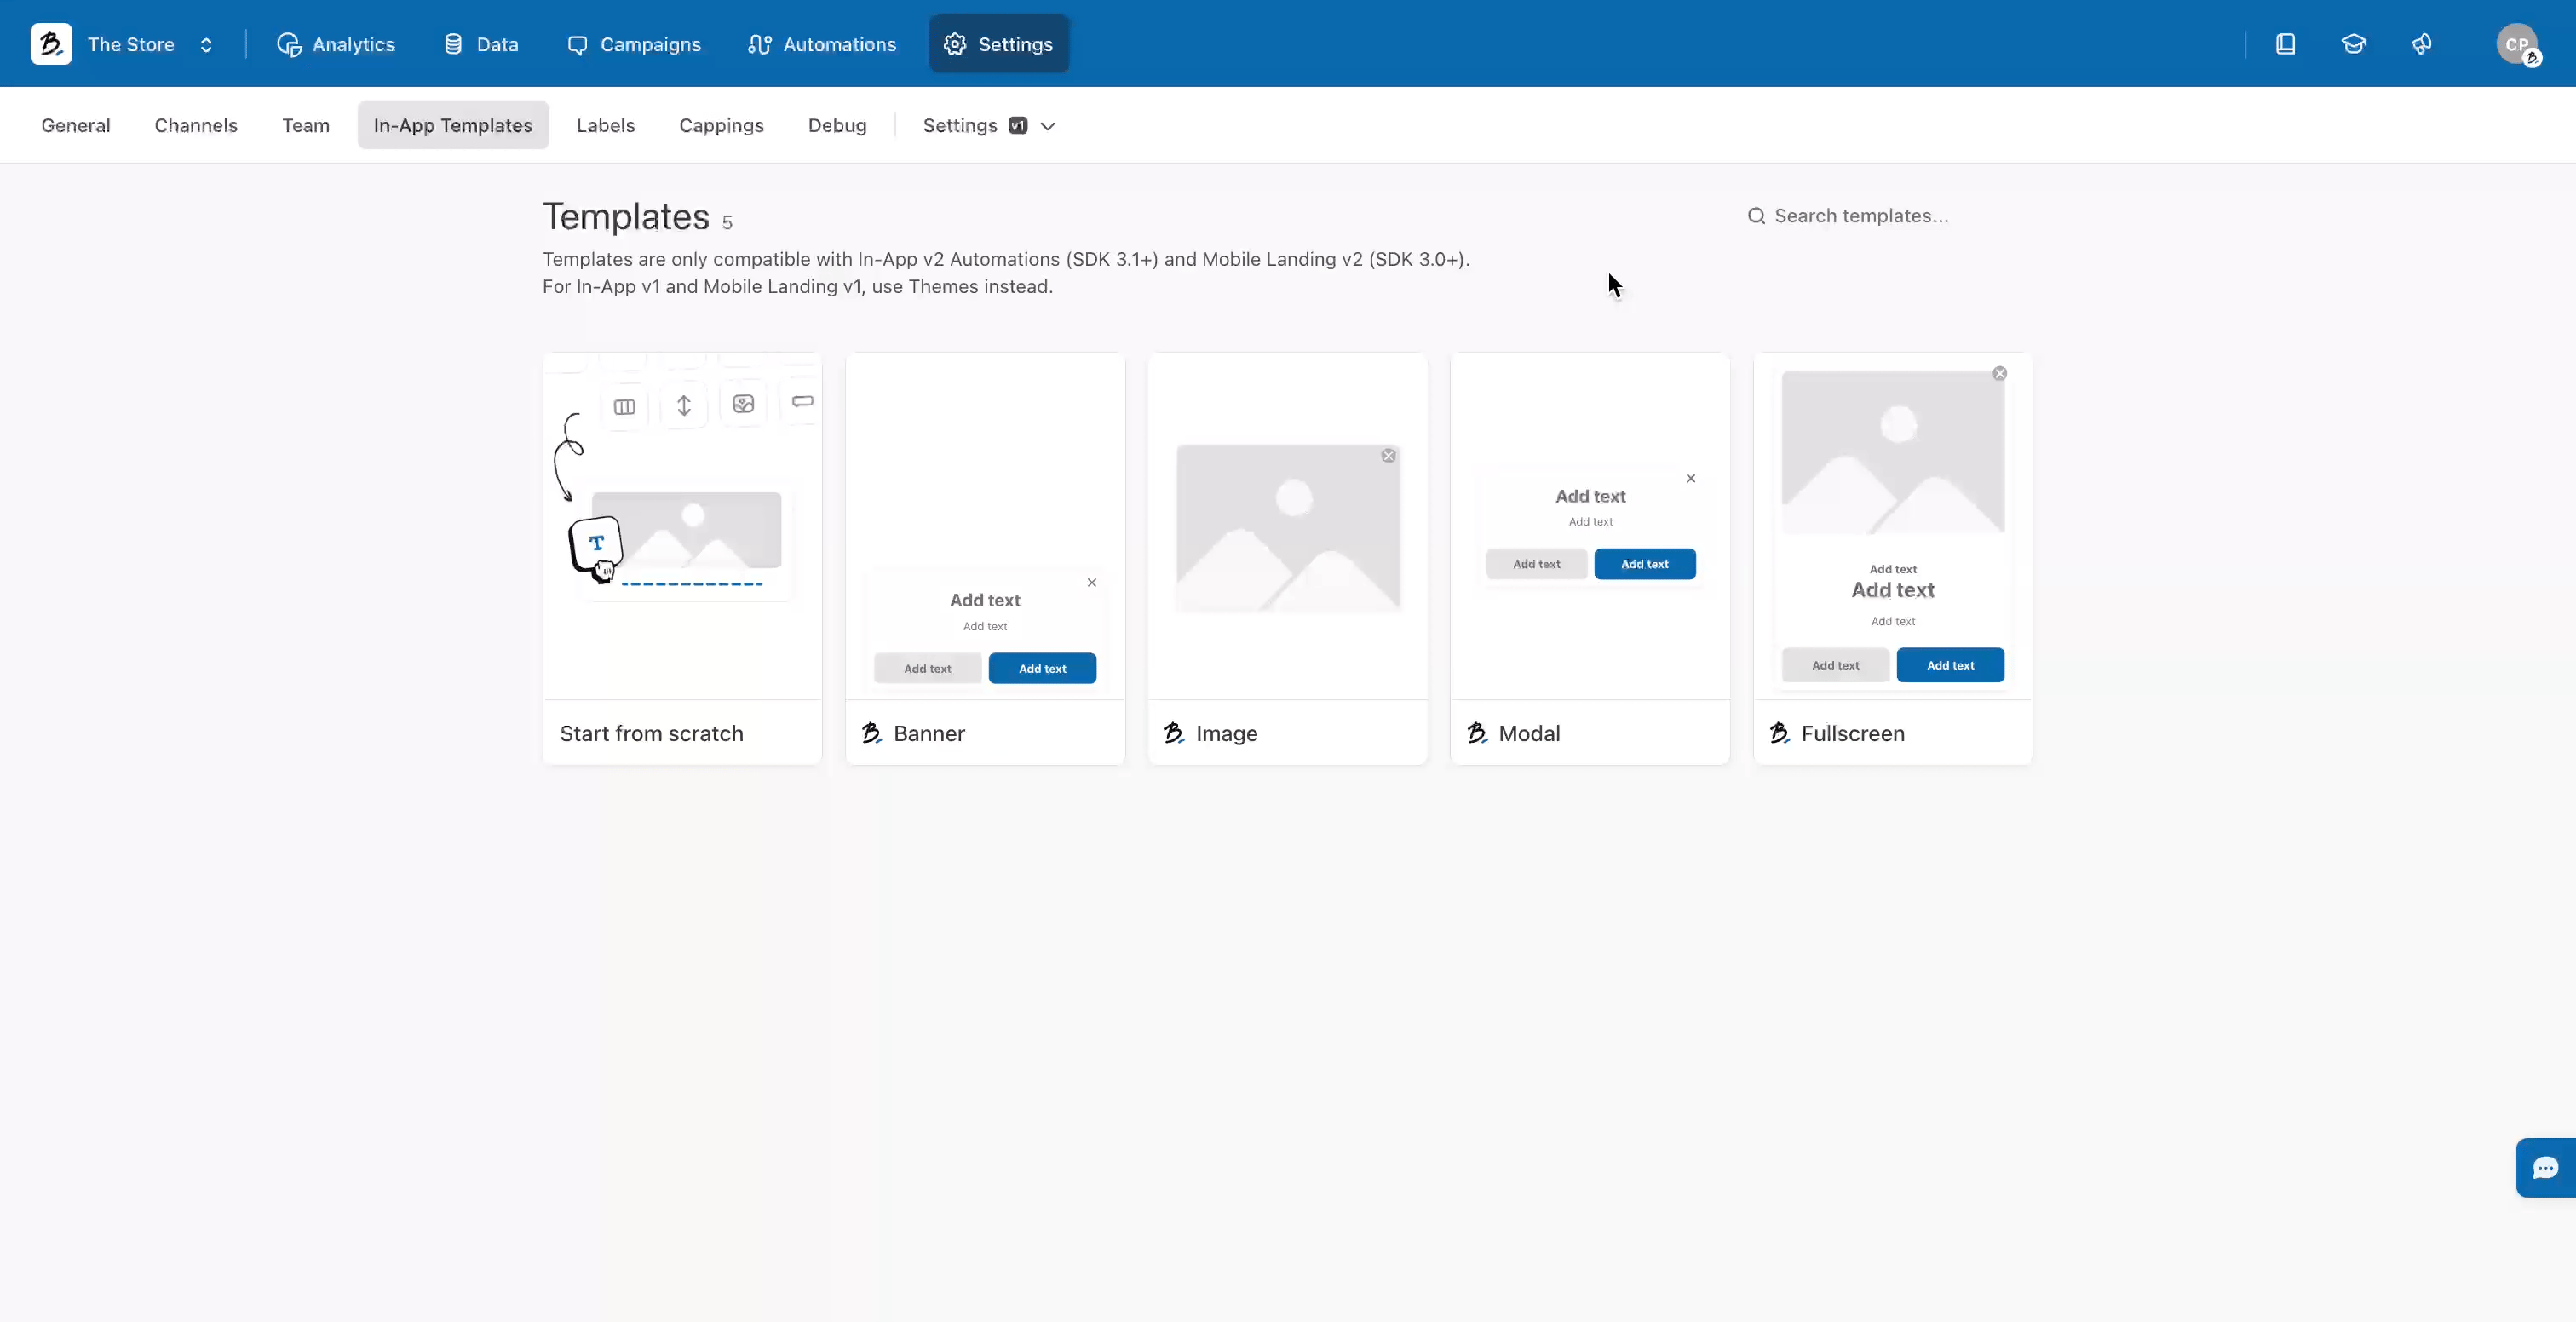This screenshot has height=1322, width=2576.
Task: Open the announcements megaphone icon
Action: (2421, 44)
